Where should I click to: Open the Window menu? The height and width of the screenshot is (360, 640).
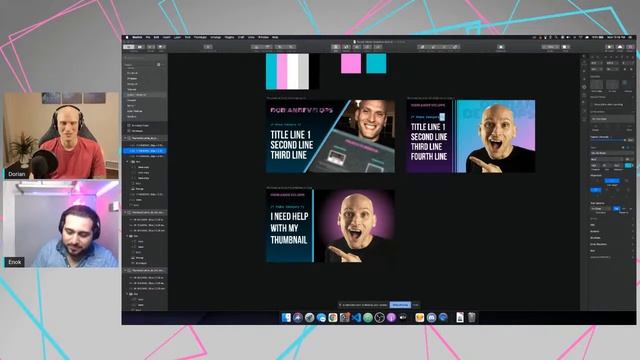263,37
